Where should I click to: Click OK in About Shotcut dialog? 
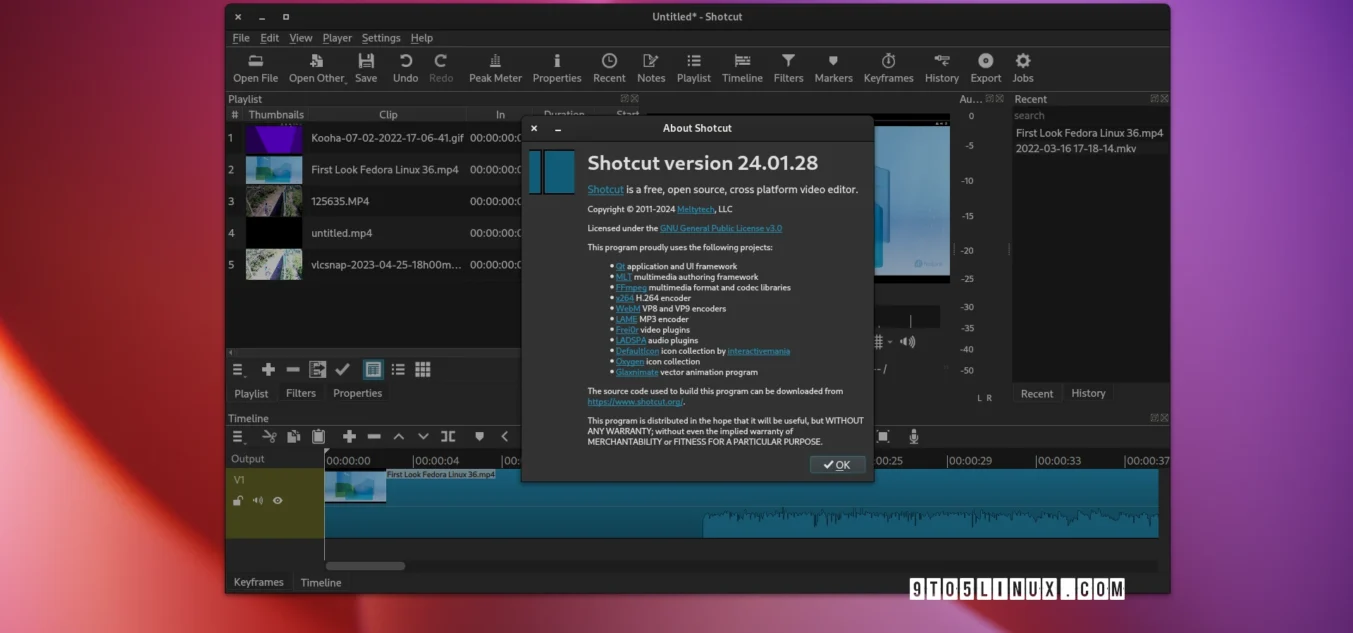[837, 465]
